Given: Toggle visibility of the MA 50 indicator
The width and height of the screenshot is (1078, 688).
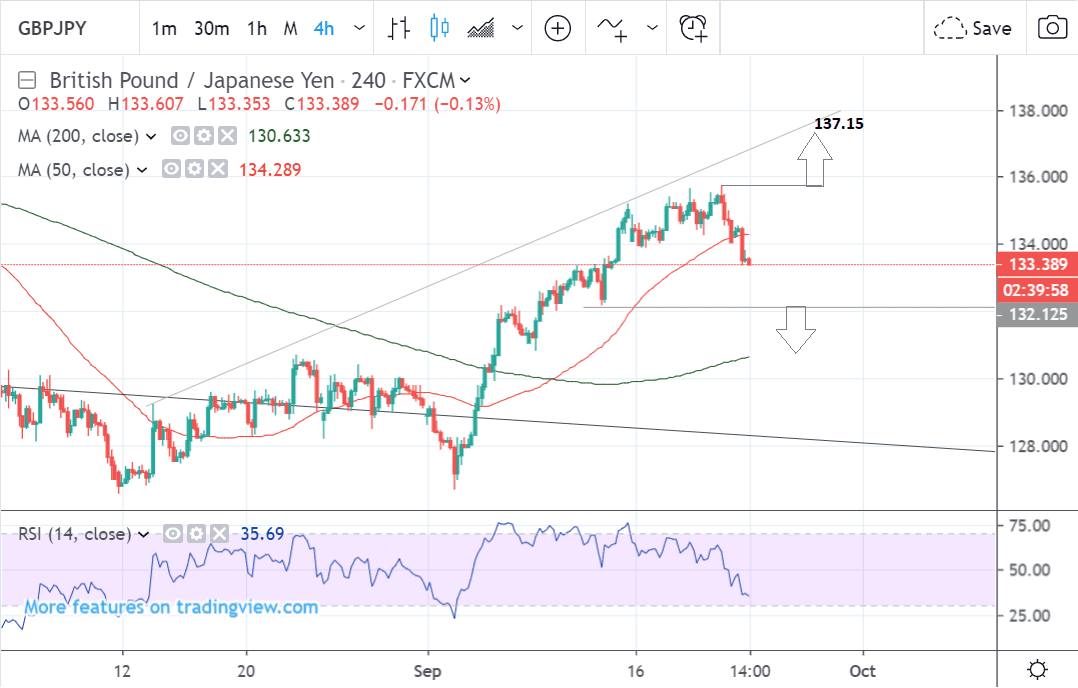Looking at the screenshot, I should (172, 170).
